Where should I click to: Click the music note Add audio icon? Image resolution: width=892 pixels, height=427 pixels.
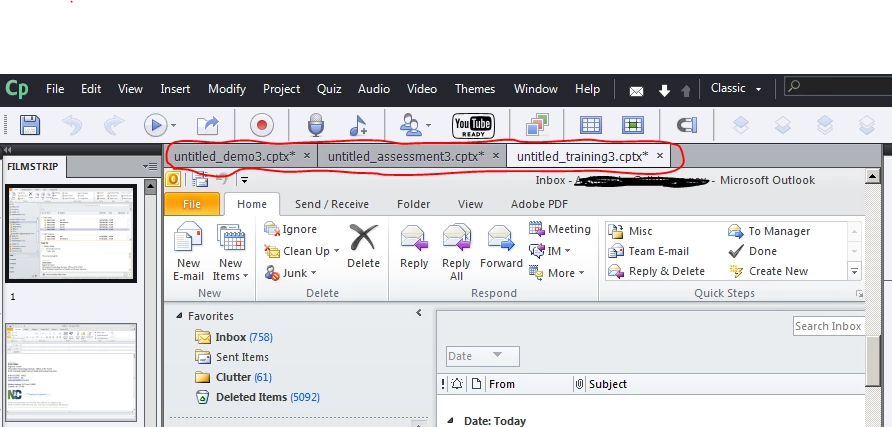click(x=358, y=125)
